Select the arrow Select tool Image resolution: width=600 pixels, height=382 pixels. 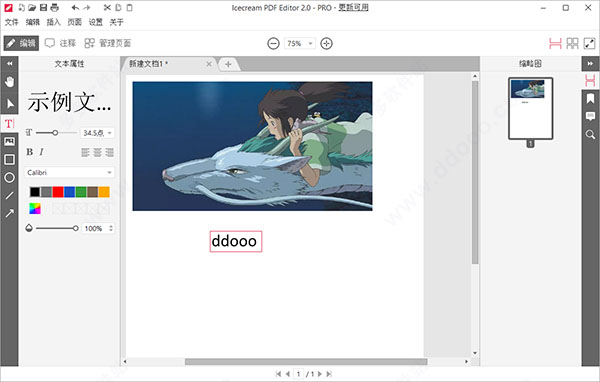tap(10, 103)
